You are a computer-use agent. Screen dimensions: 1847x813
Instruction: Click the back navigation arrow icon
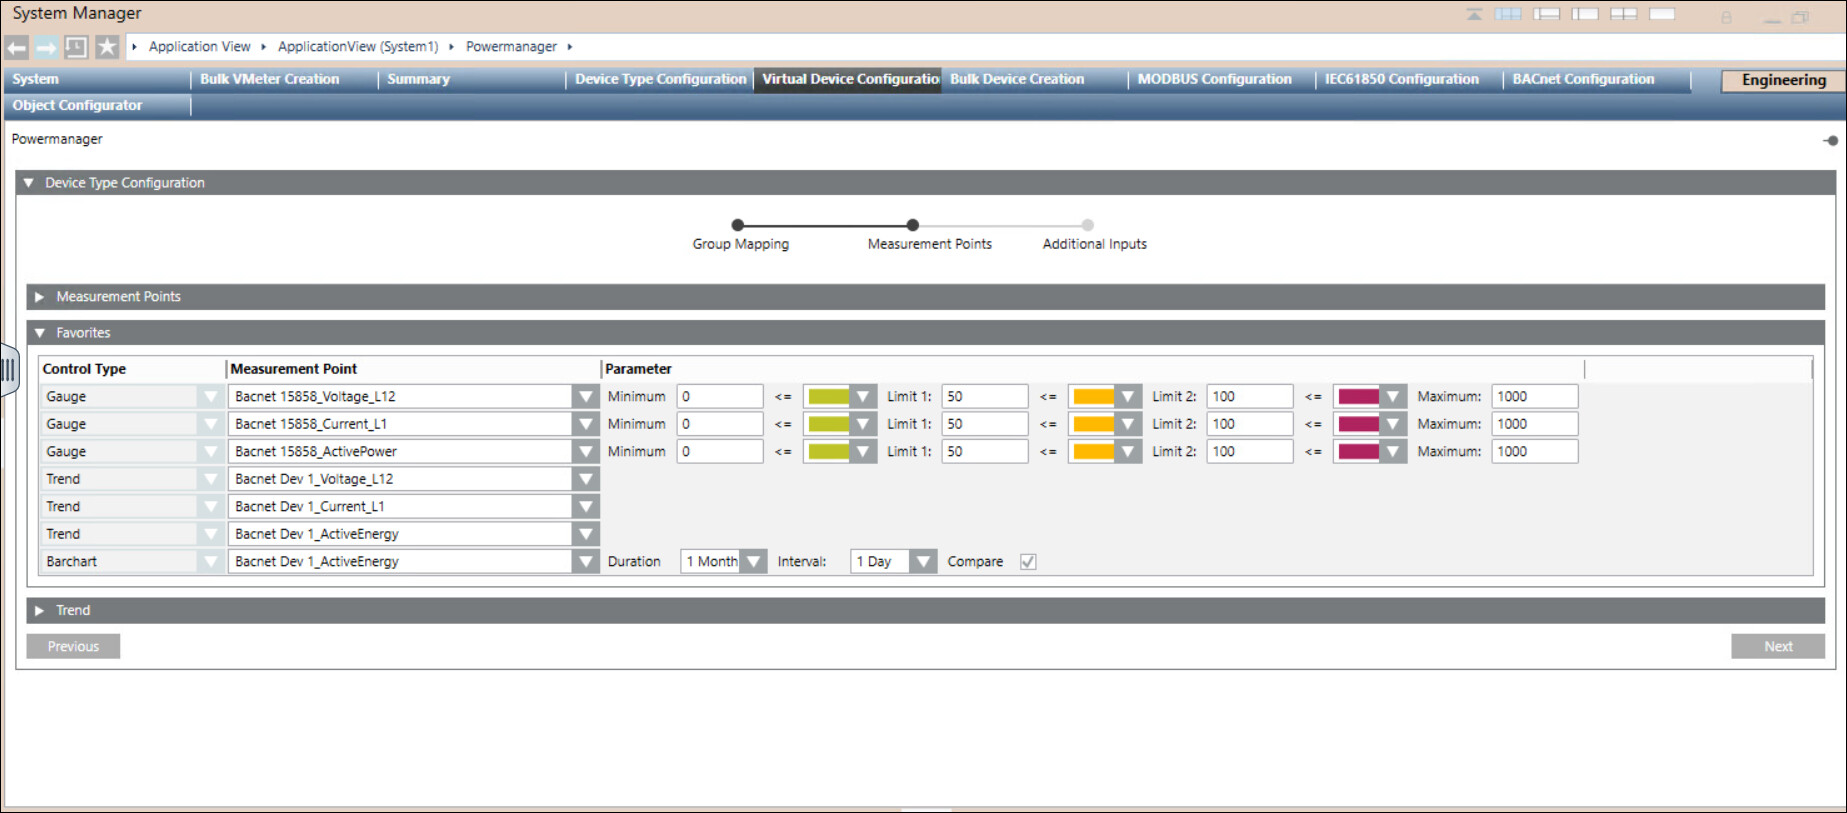17,47
